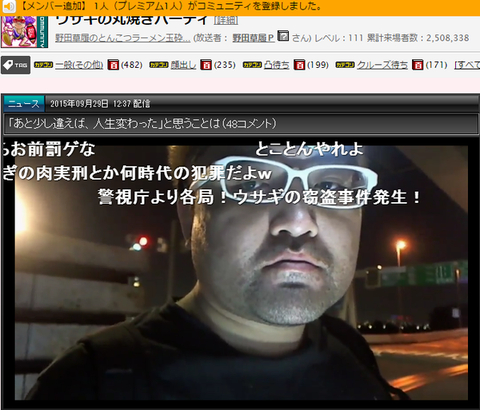Click the orange member-added notification text

pos(171,6)
